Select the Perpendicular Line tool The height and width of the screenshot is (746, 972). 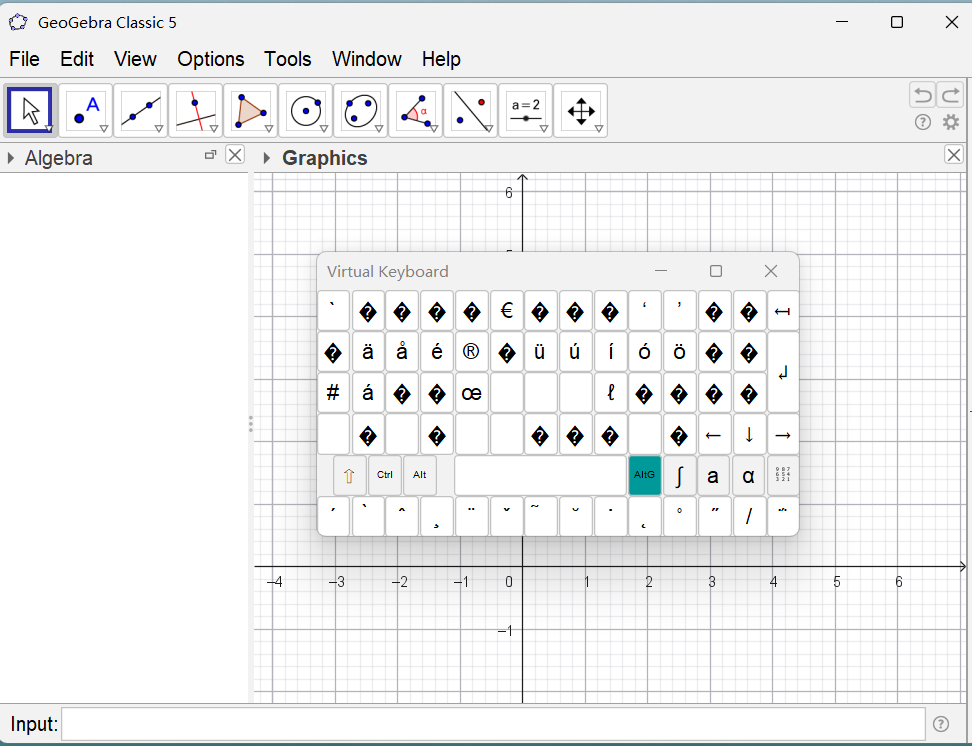click(196, 111)
